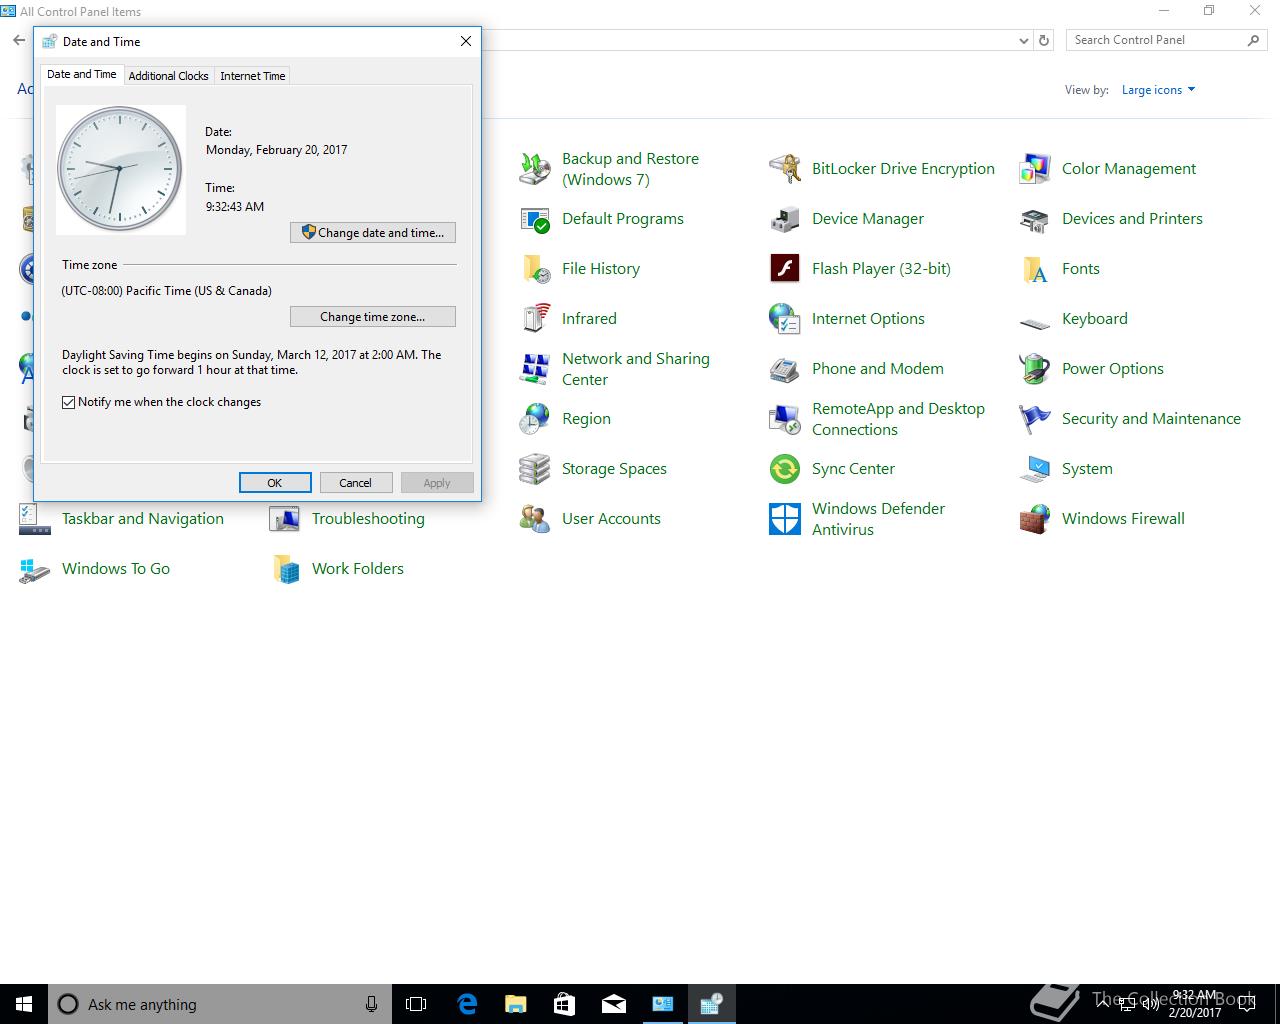Screen dimensions: 1280x1024
Task: Click the analog clock face
Action: click(120, 170)
